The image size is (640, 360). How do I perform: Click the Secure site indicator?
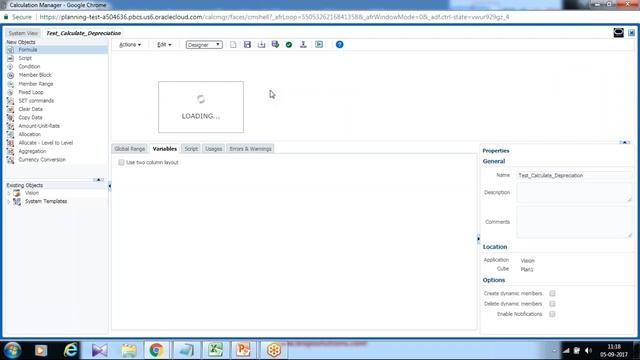[x=18, y=17]
